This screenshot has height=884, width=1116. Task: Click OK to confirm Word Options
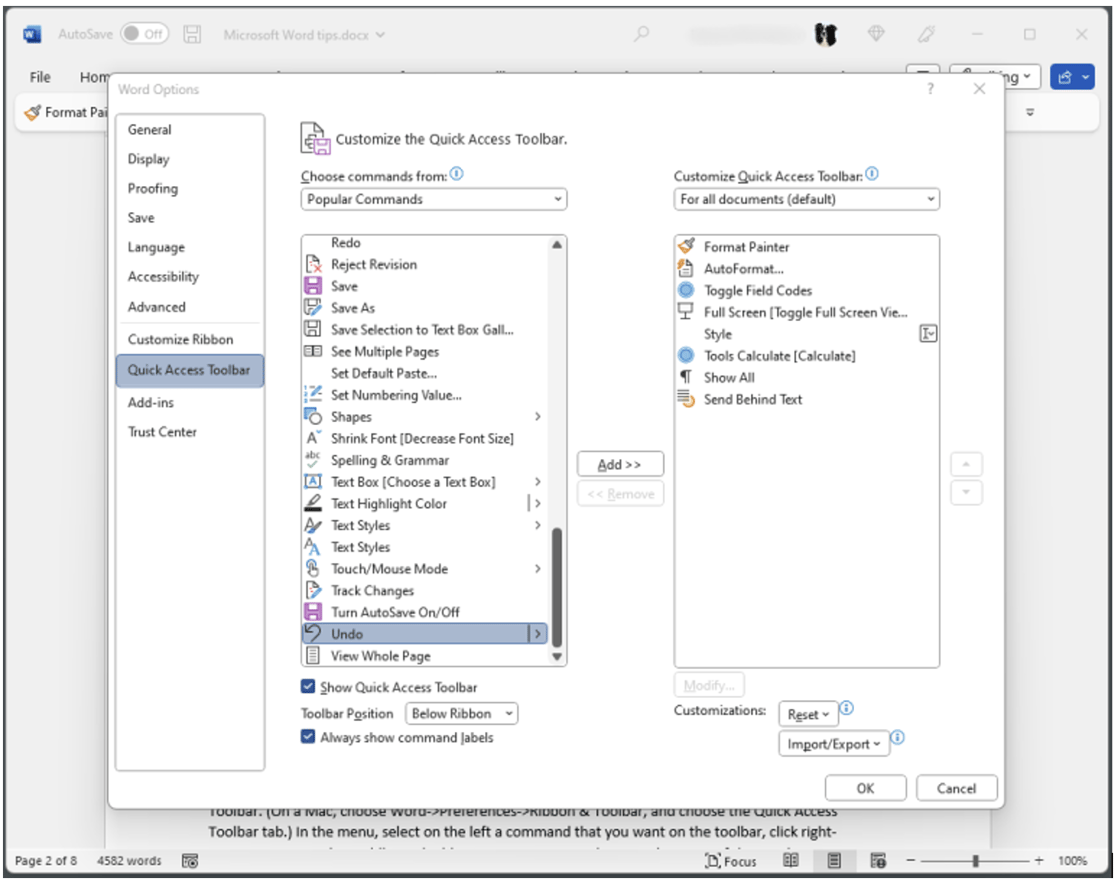[x=865, y=788]
